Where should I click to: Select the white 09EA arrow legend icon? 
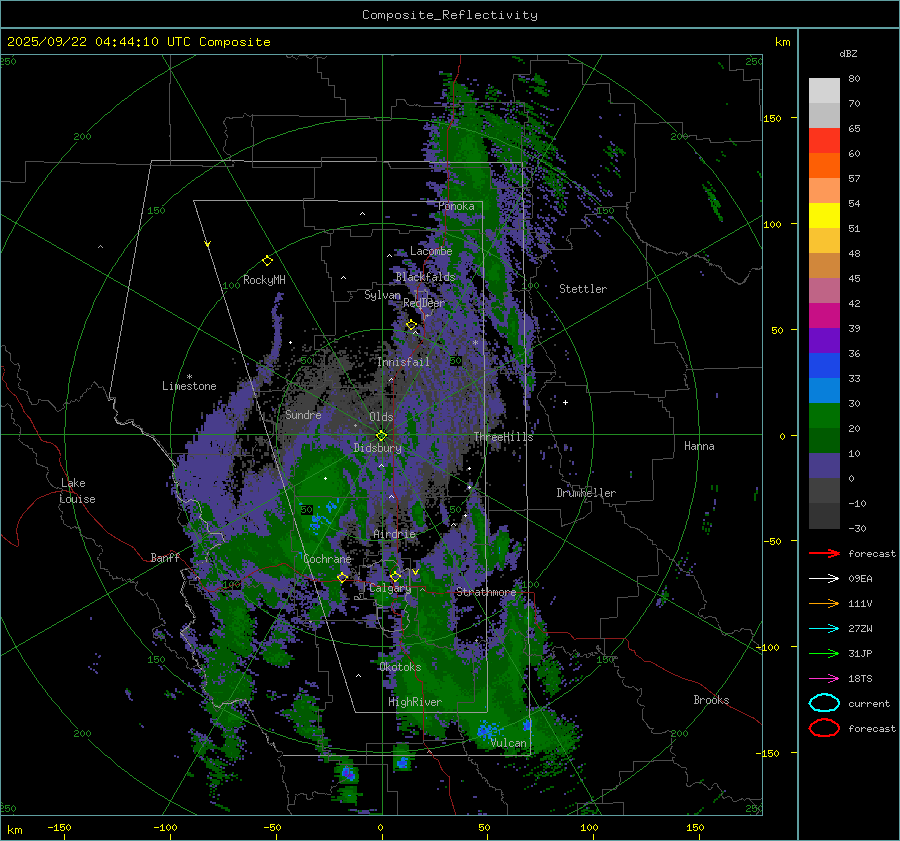coord(823,578)
